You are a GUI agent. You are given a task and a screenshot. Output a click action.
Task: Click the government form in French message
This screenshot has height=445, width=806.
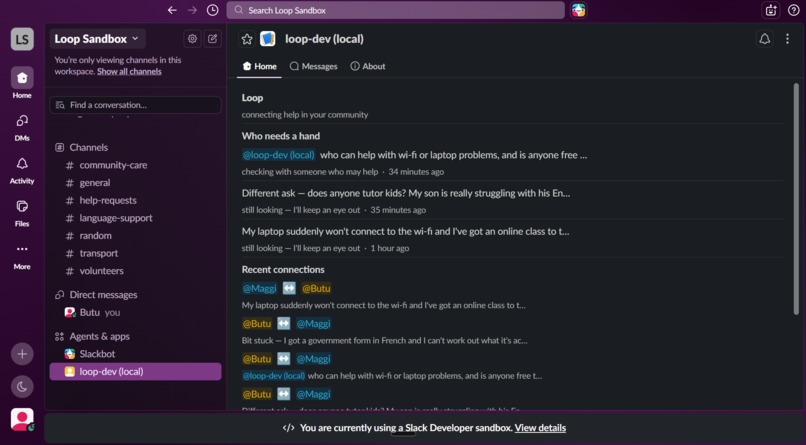[x=384, y=341]
